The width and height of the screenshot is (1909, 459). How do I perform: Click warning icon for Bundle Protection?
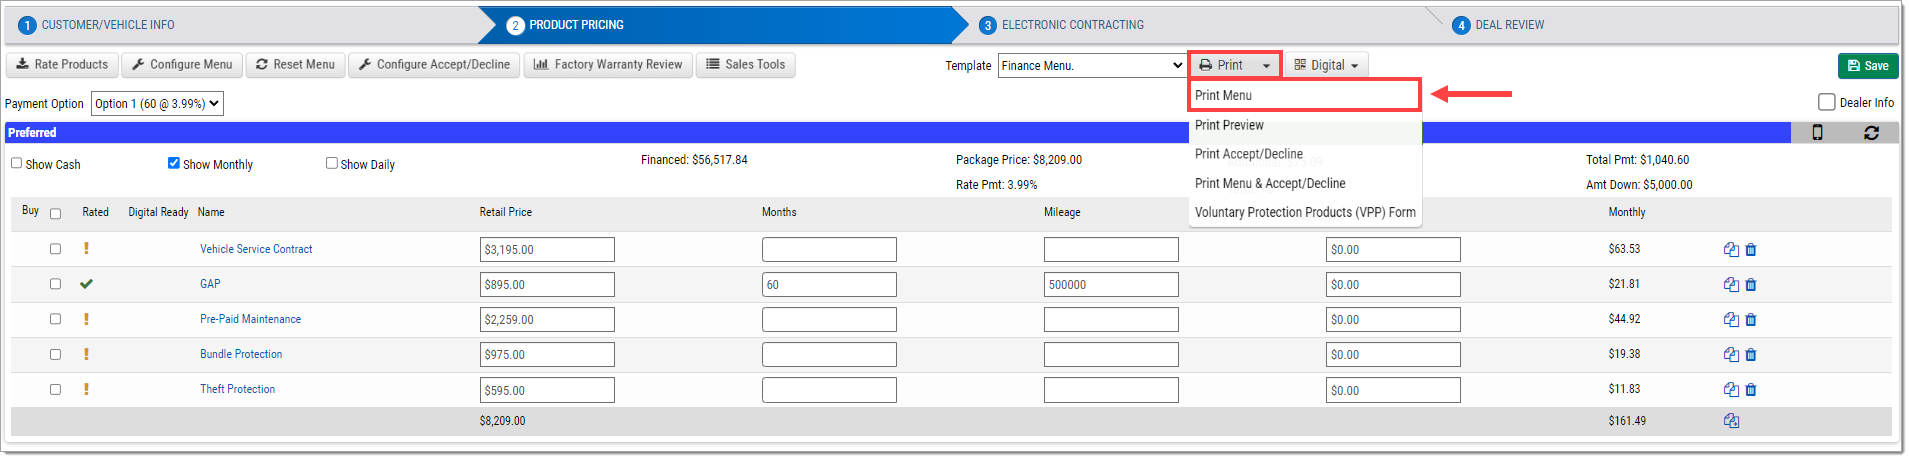(x=86, y=354)
